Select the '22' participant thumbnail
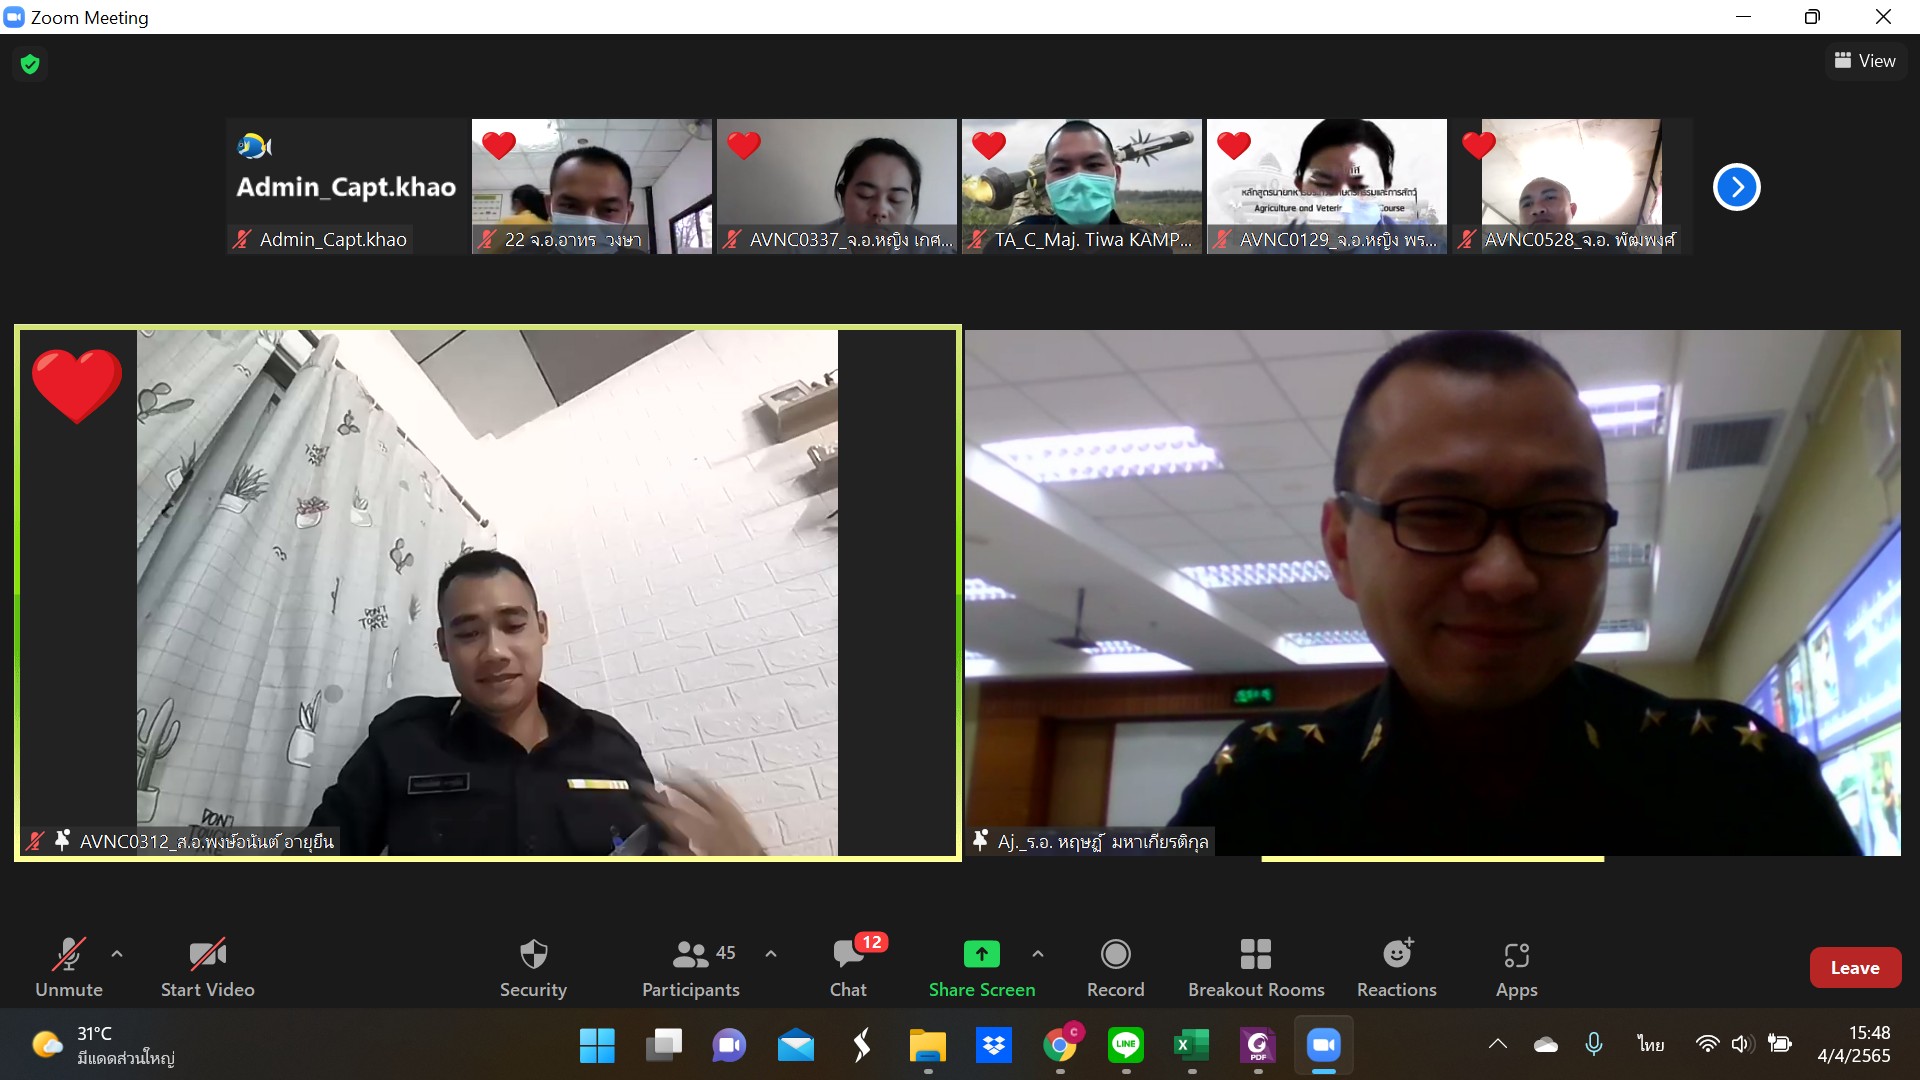Viewport: 1920px width, 1080px height. pyautogui.click(x=592, y=186)
